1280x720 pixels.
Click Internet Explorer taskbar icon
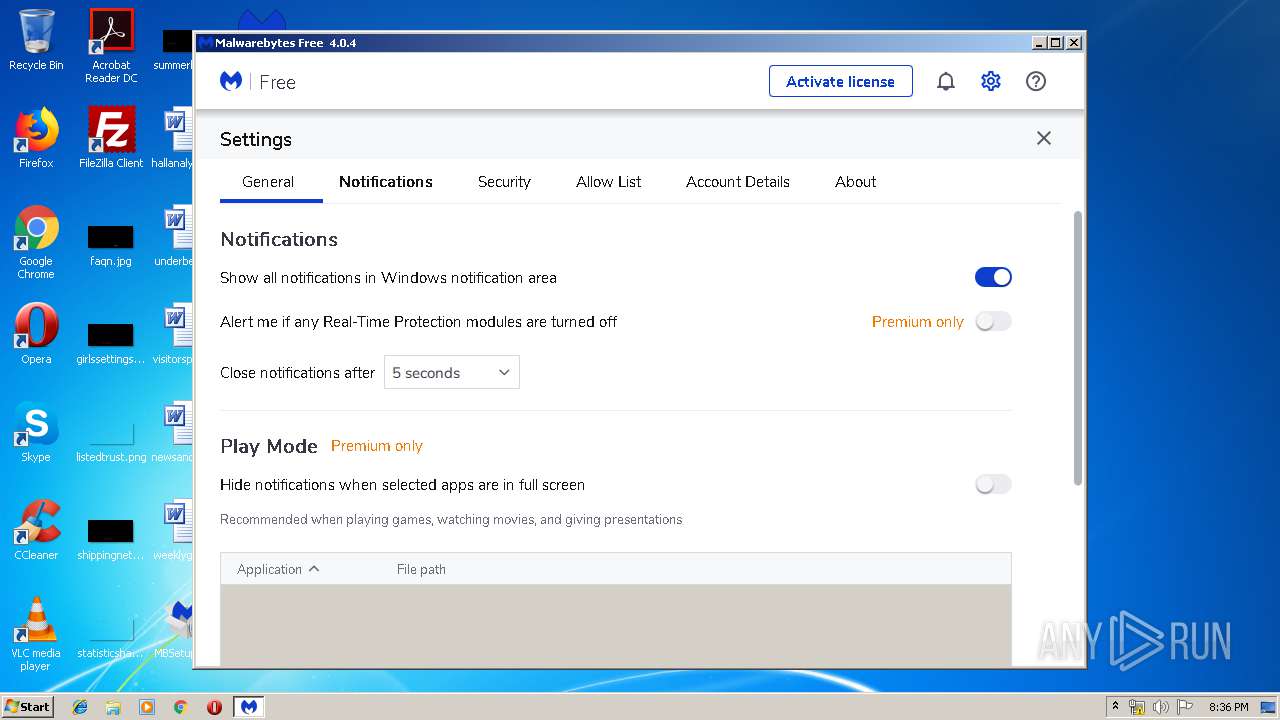click(x=80, y=707)
